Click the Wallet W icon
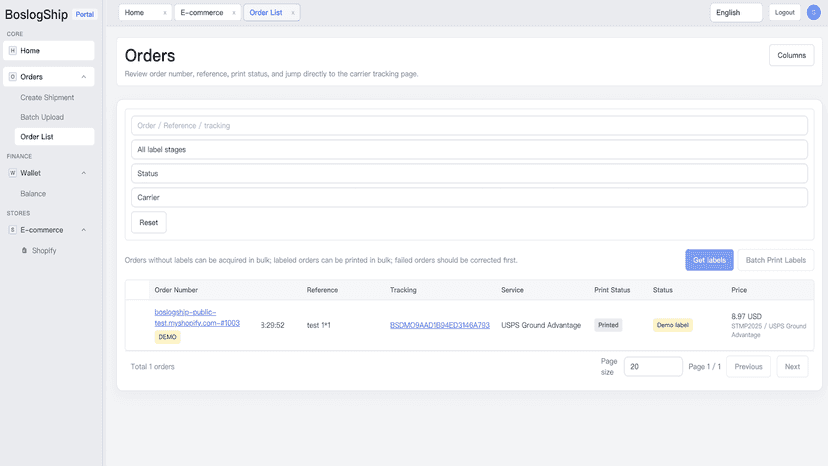Viewport: 828px width, 466px height. coord(13,173)
